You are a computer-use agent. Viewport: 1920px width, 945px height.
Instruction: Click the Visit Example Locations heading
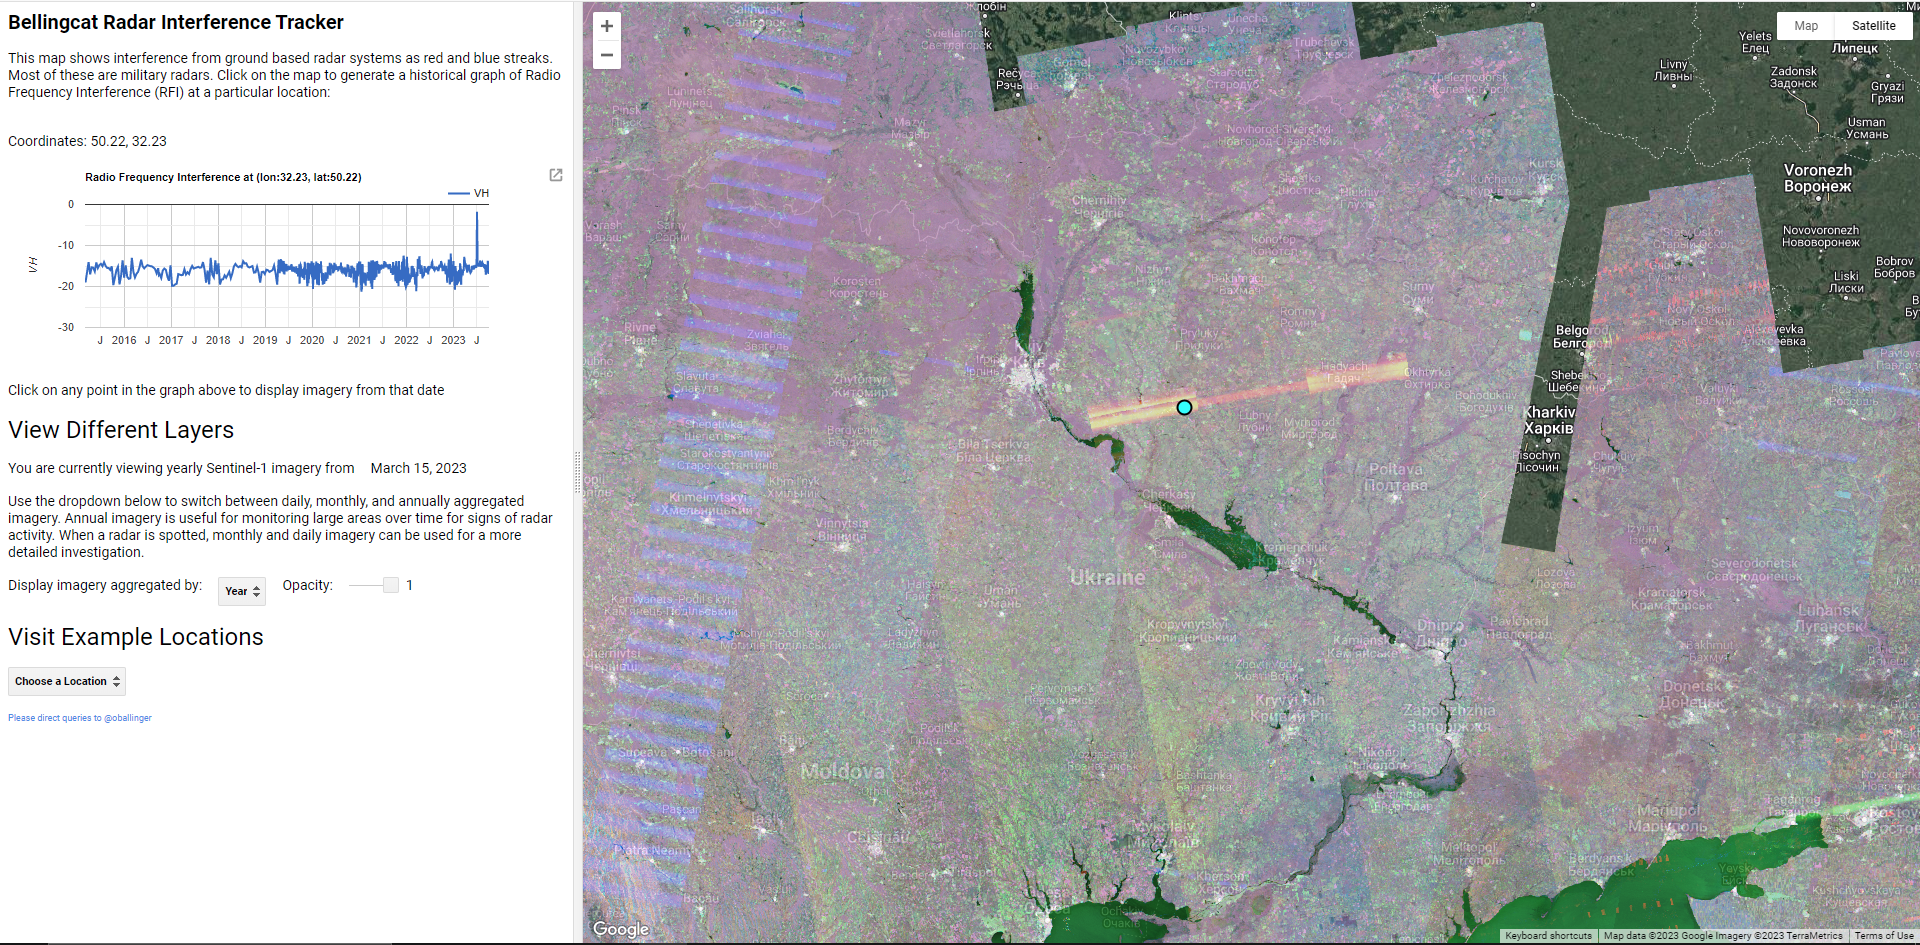click(x=136, y=637)
